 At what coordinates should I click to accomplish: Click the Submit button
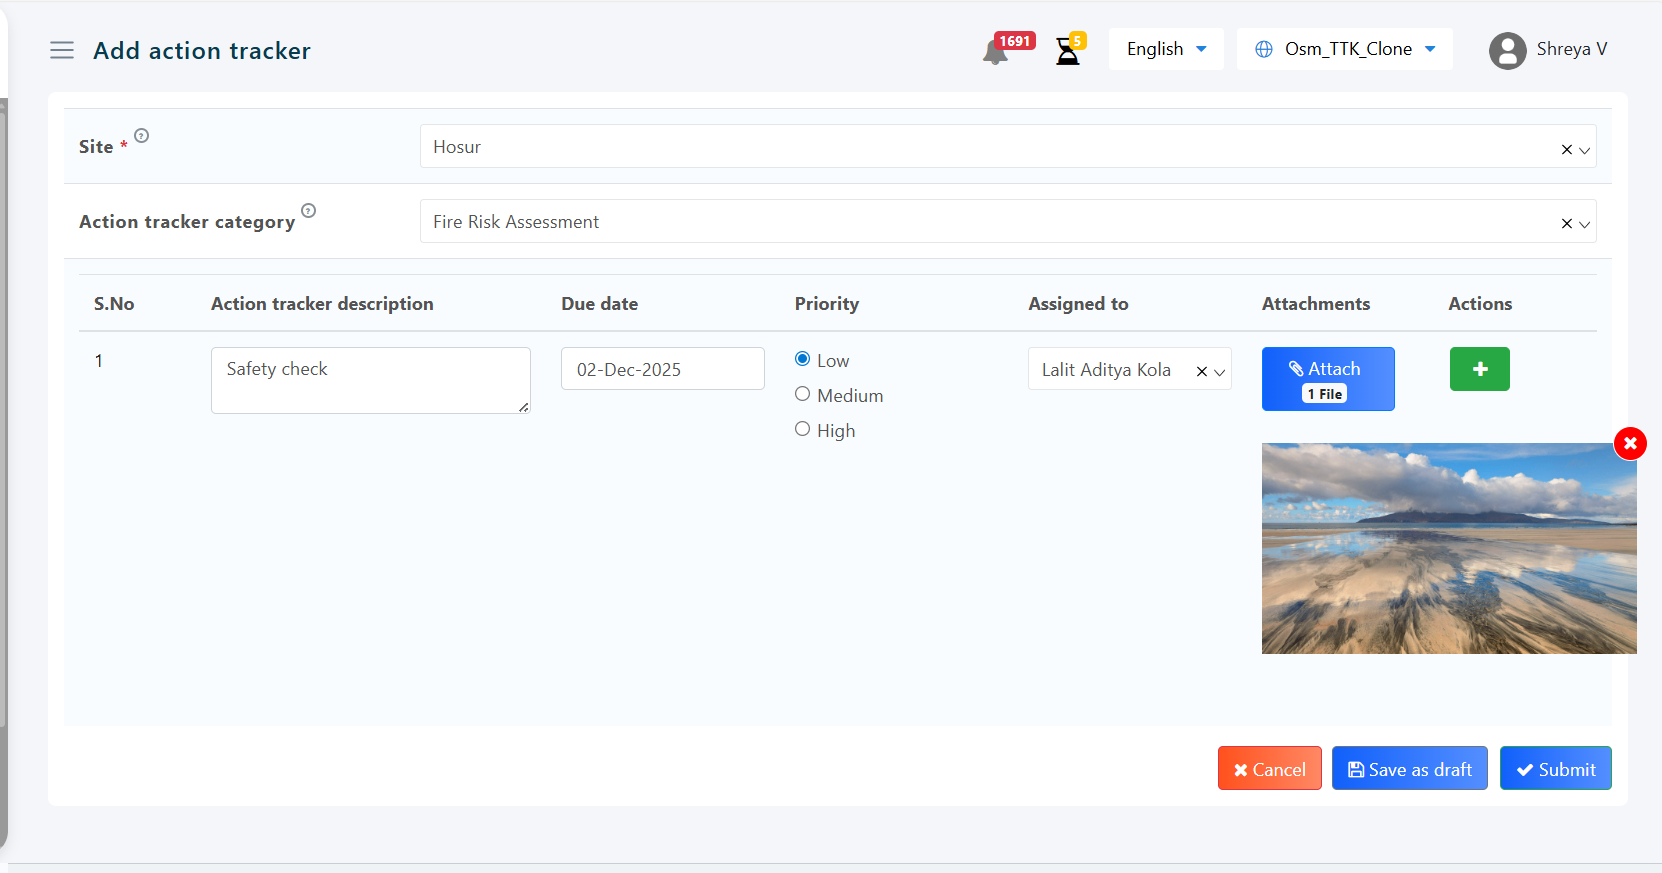point(1555,769)
